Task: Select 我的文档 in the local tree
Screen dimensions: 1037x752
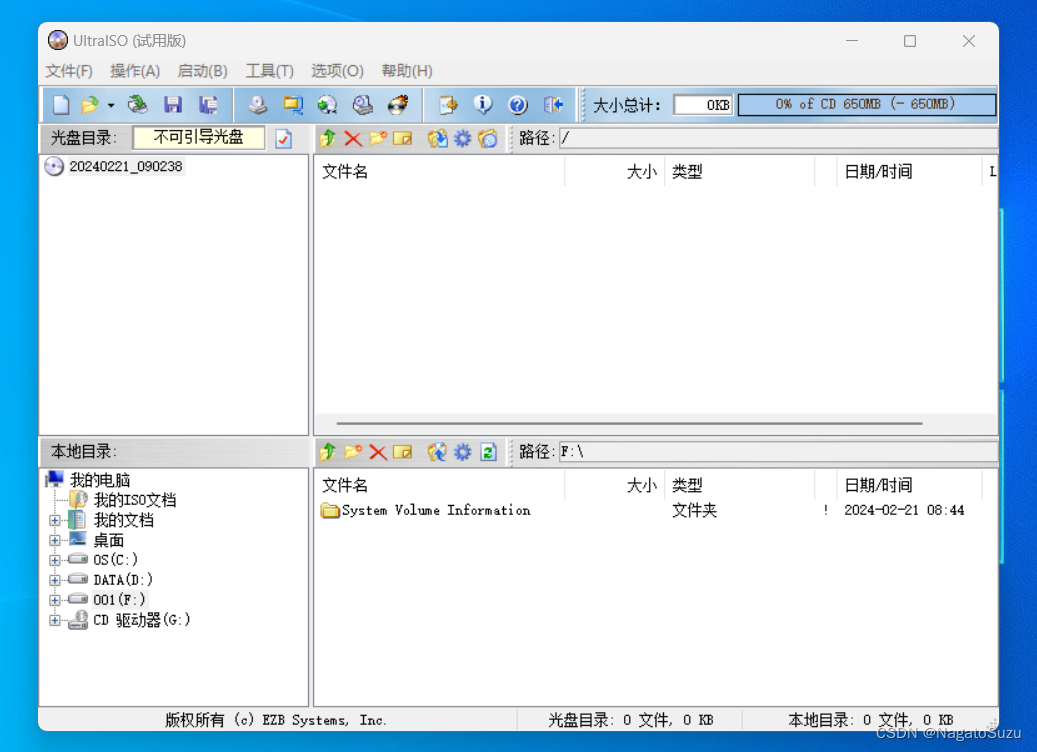Action: 124,521
